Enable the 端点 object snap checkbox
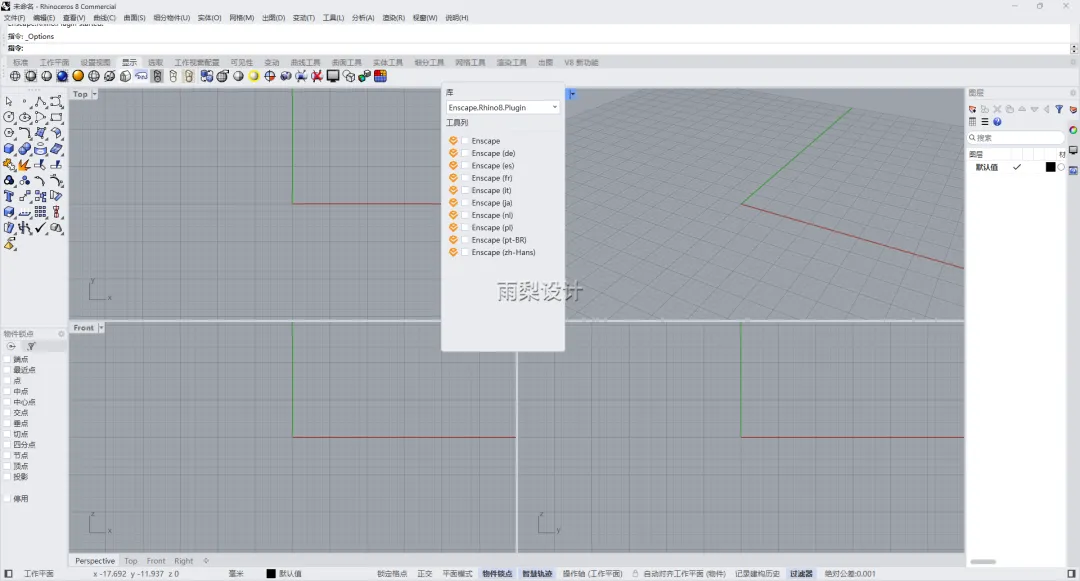Image resolution: width=1080 pixels, height=581 pixels. click(8, 359)
